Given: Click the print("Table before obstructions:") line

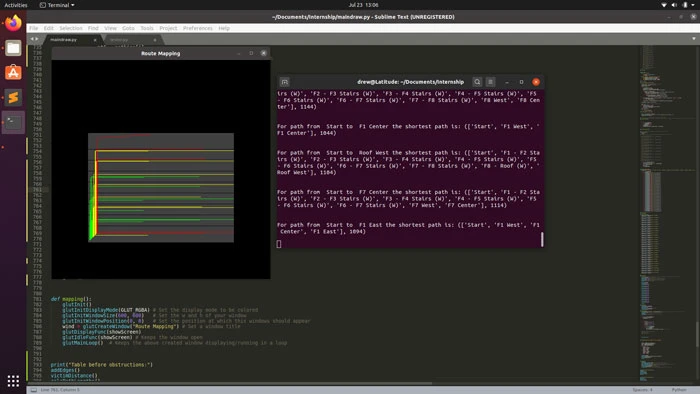Looking at the screenshot, I should (101, 365).
